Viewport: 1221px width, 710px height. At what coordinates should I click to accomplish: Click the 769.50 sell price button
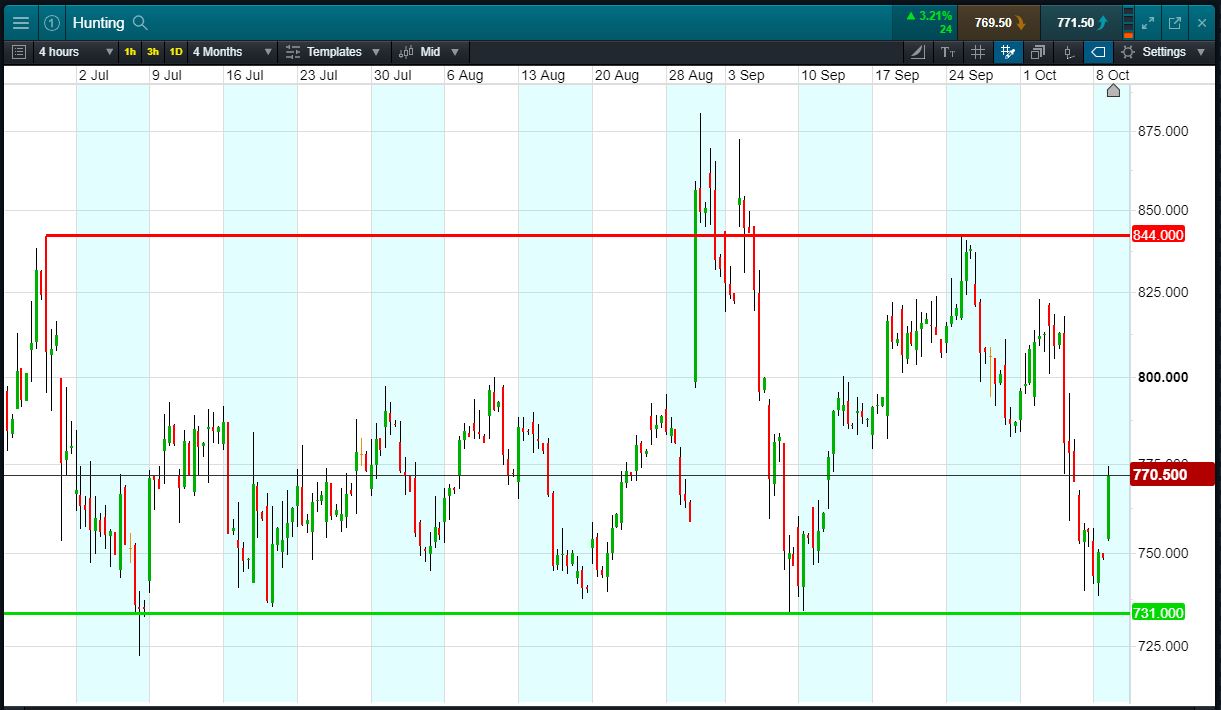(x=998, y=22)
